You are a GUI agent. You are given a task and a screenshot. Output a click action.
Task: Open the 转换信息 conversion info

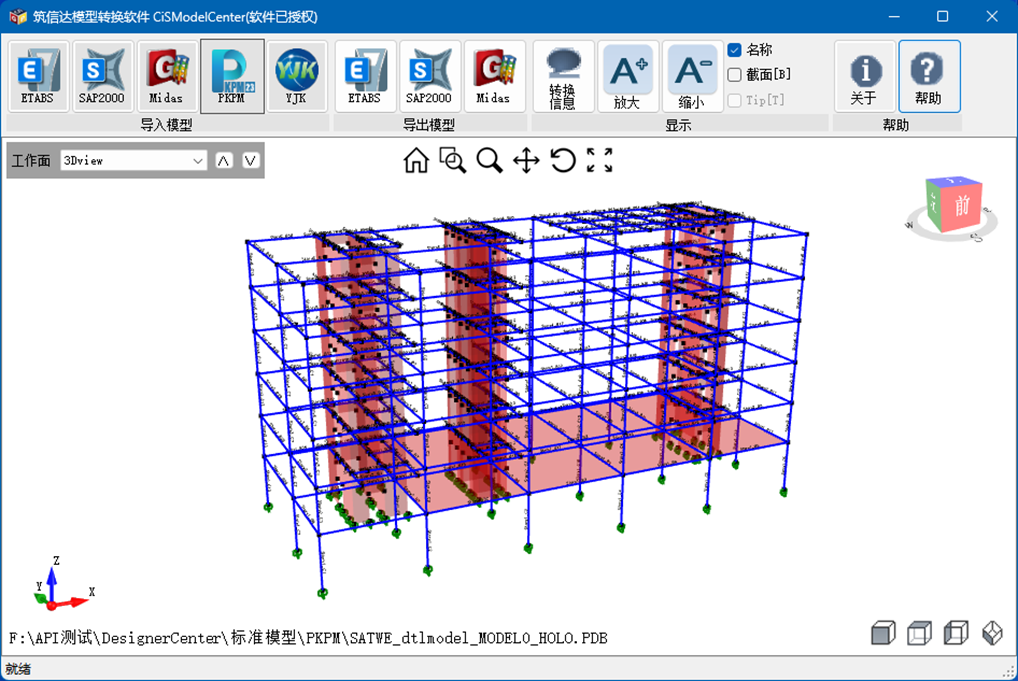[x=563, y=76]
